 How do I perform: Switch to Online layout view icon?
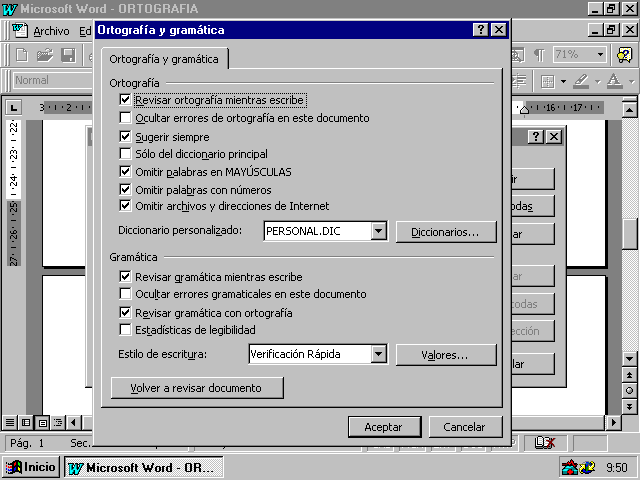(x=26, y=422)
